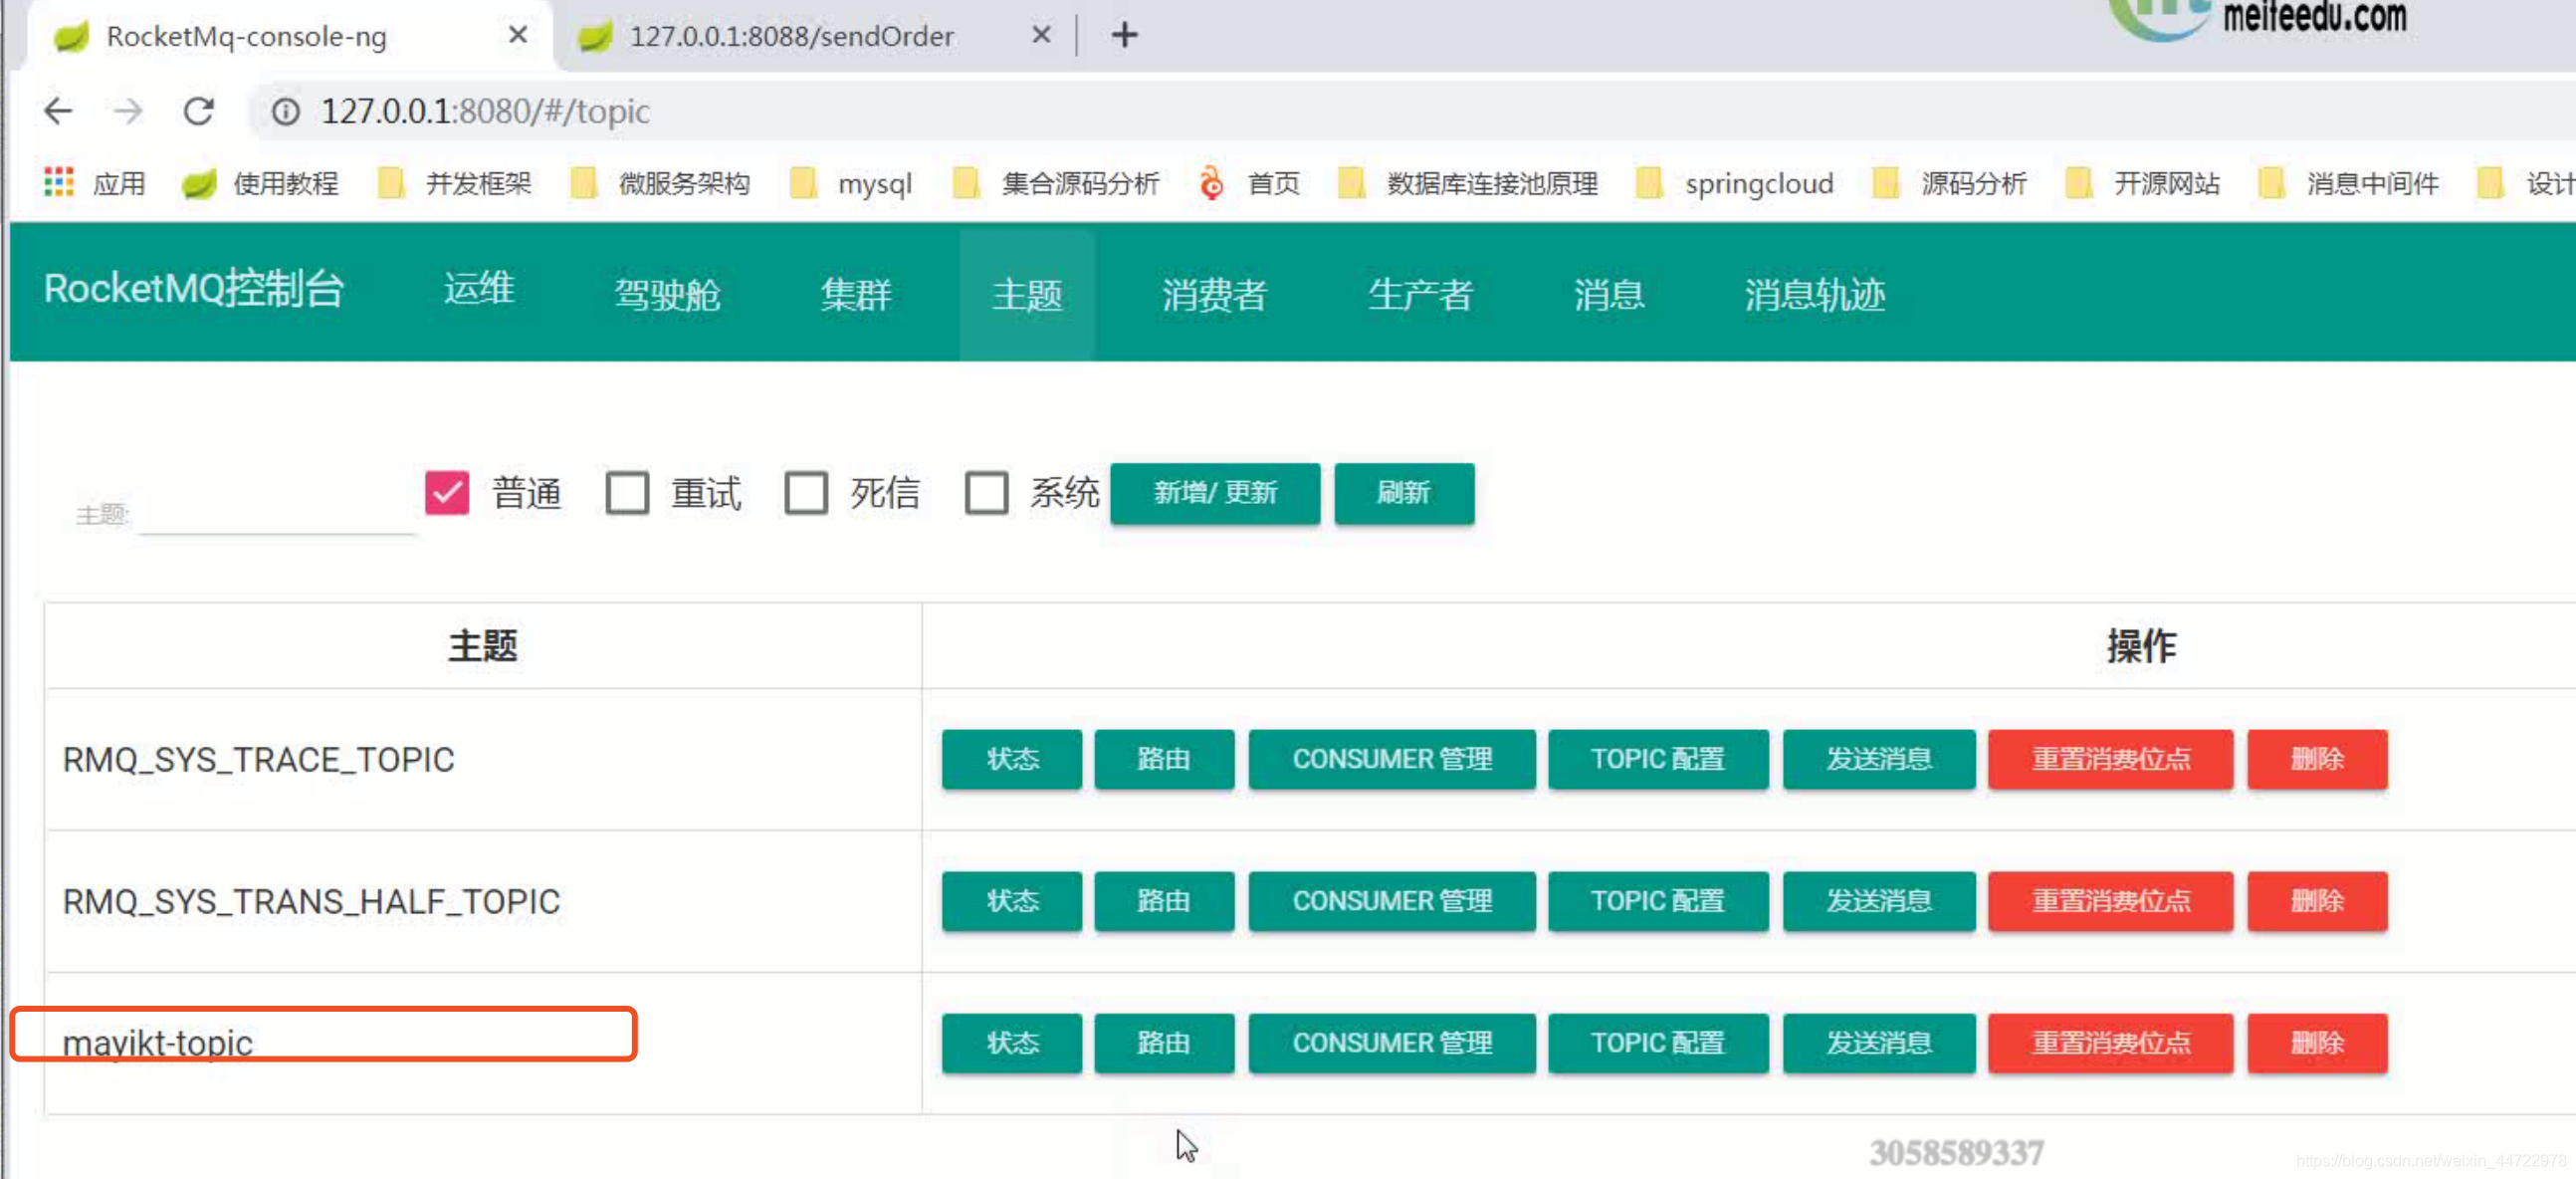Image resolution: width=2576 pixels, height=1179 pixels.
Task: Open the springcloud bookmark folder
Action: point(1735,183)
